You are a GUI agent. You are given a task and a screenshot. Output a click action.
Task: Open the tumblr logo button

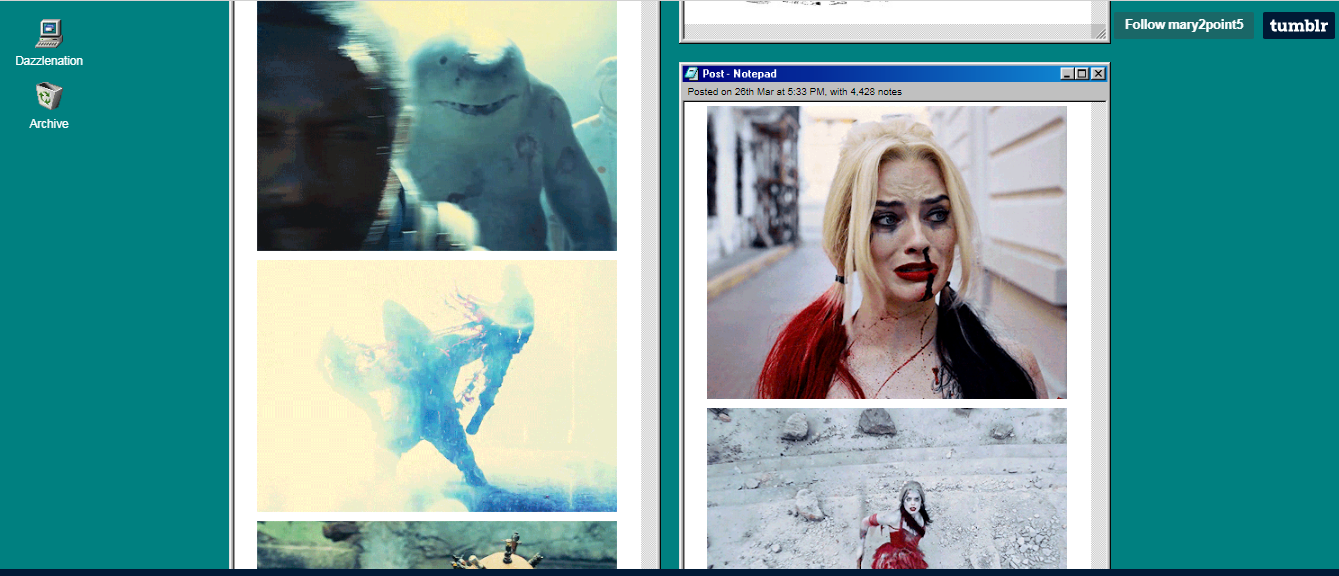(1299, 26)
